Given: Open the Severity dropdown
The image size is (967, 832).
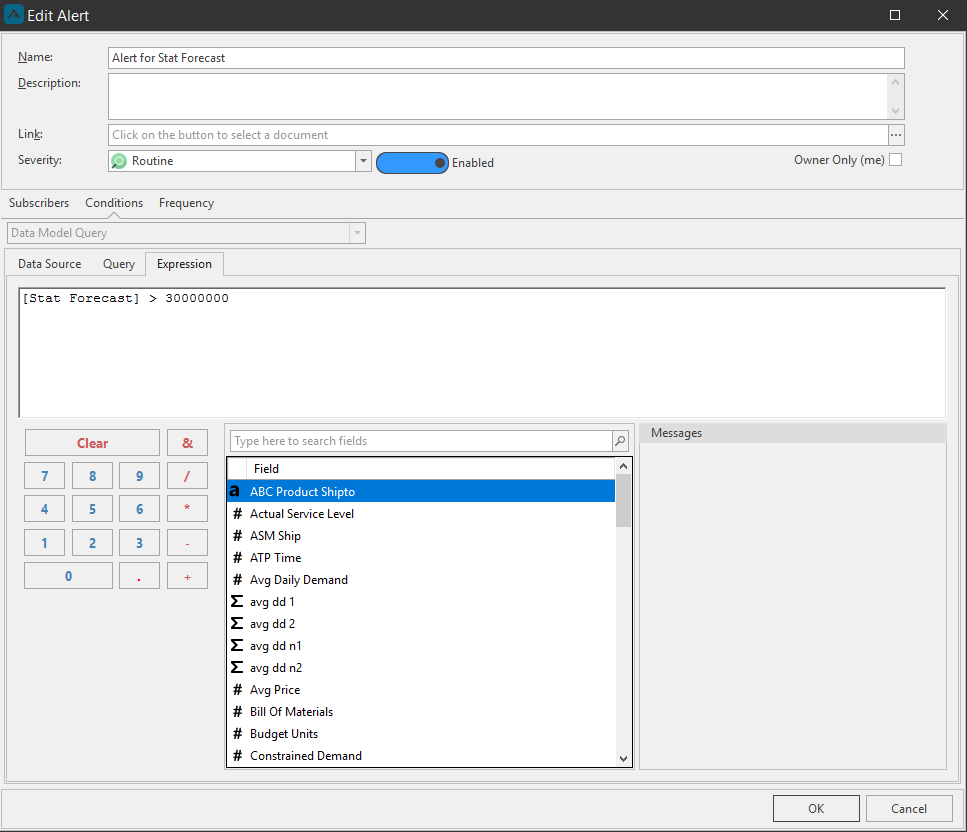Looking at the screenshot, I should (x=363, y=161).
